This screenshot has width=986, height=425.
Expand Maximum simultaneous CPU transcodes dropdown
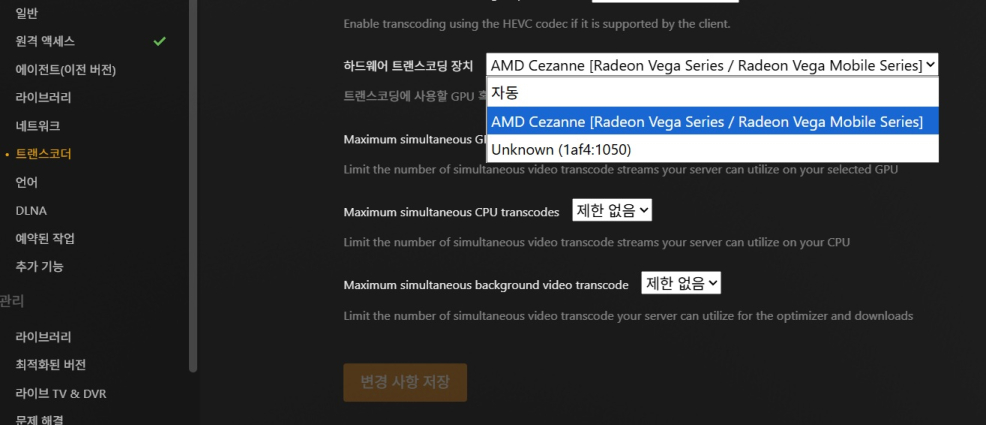pos(611,211)
